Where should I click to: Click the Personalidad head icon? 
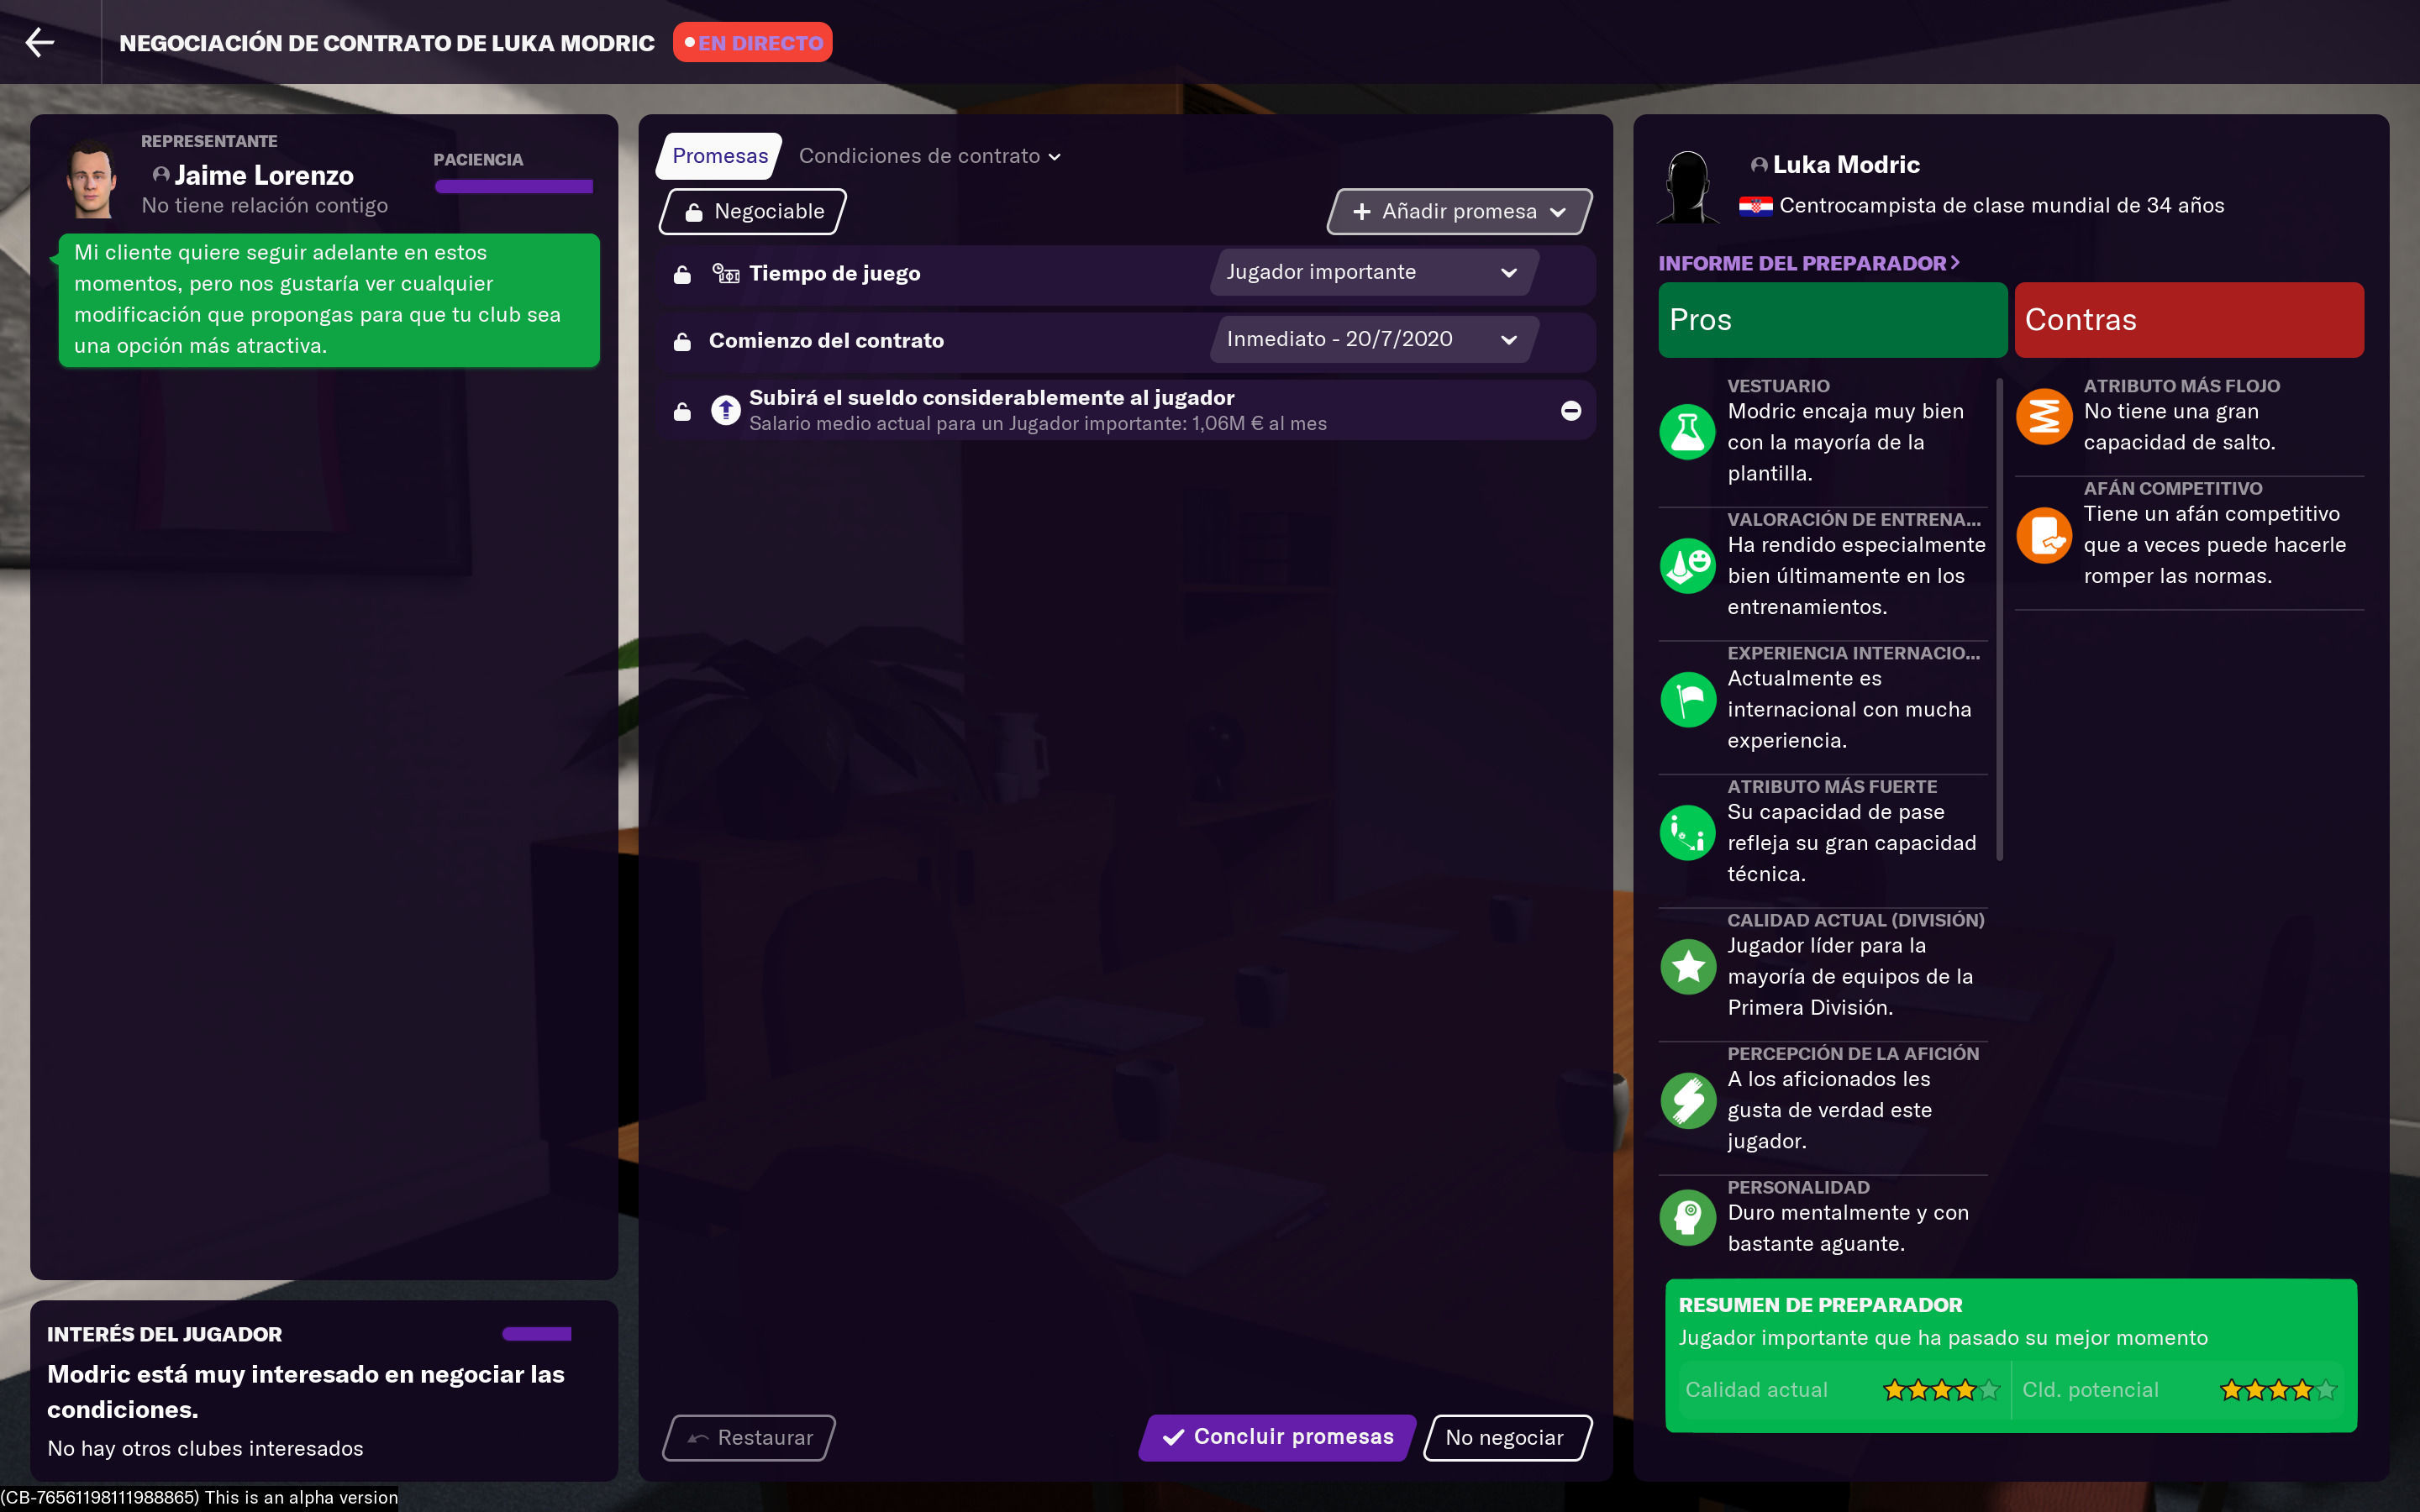[1688, 1217]
